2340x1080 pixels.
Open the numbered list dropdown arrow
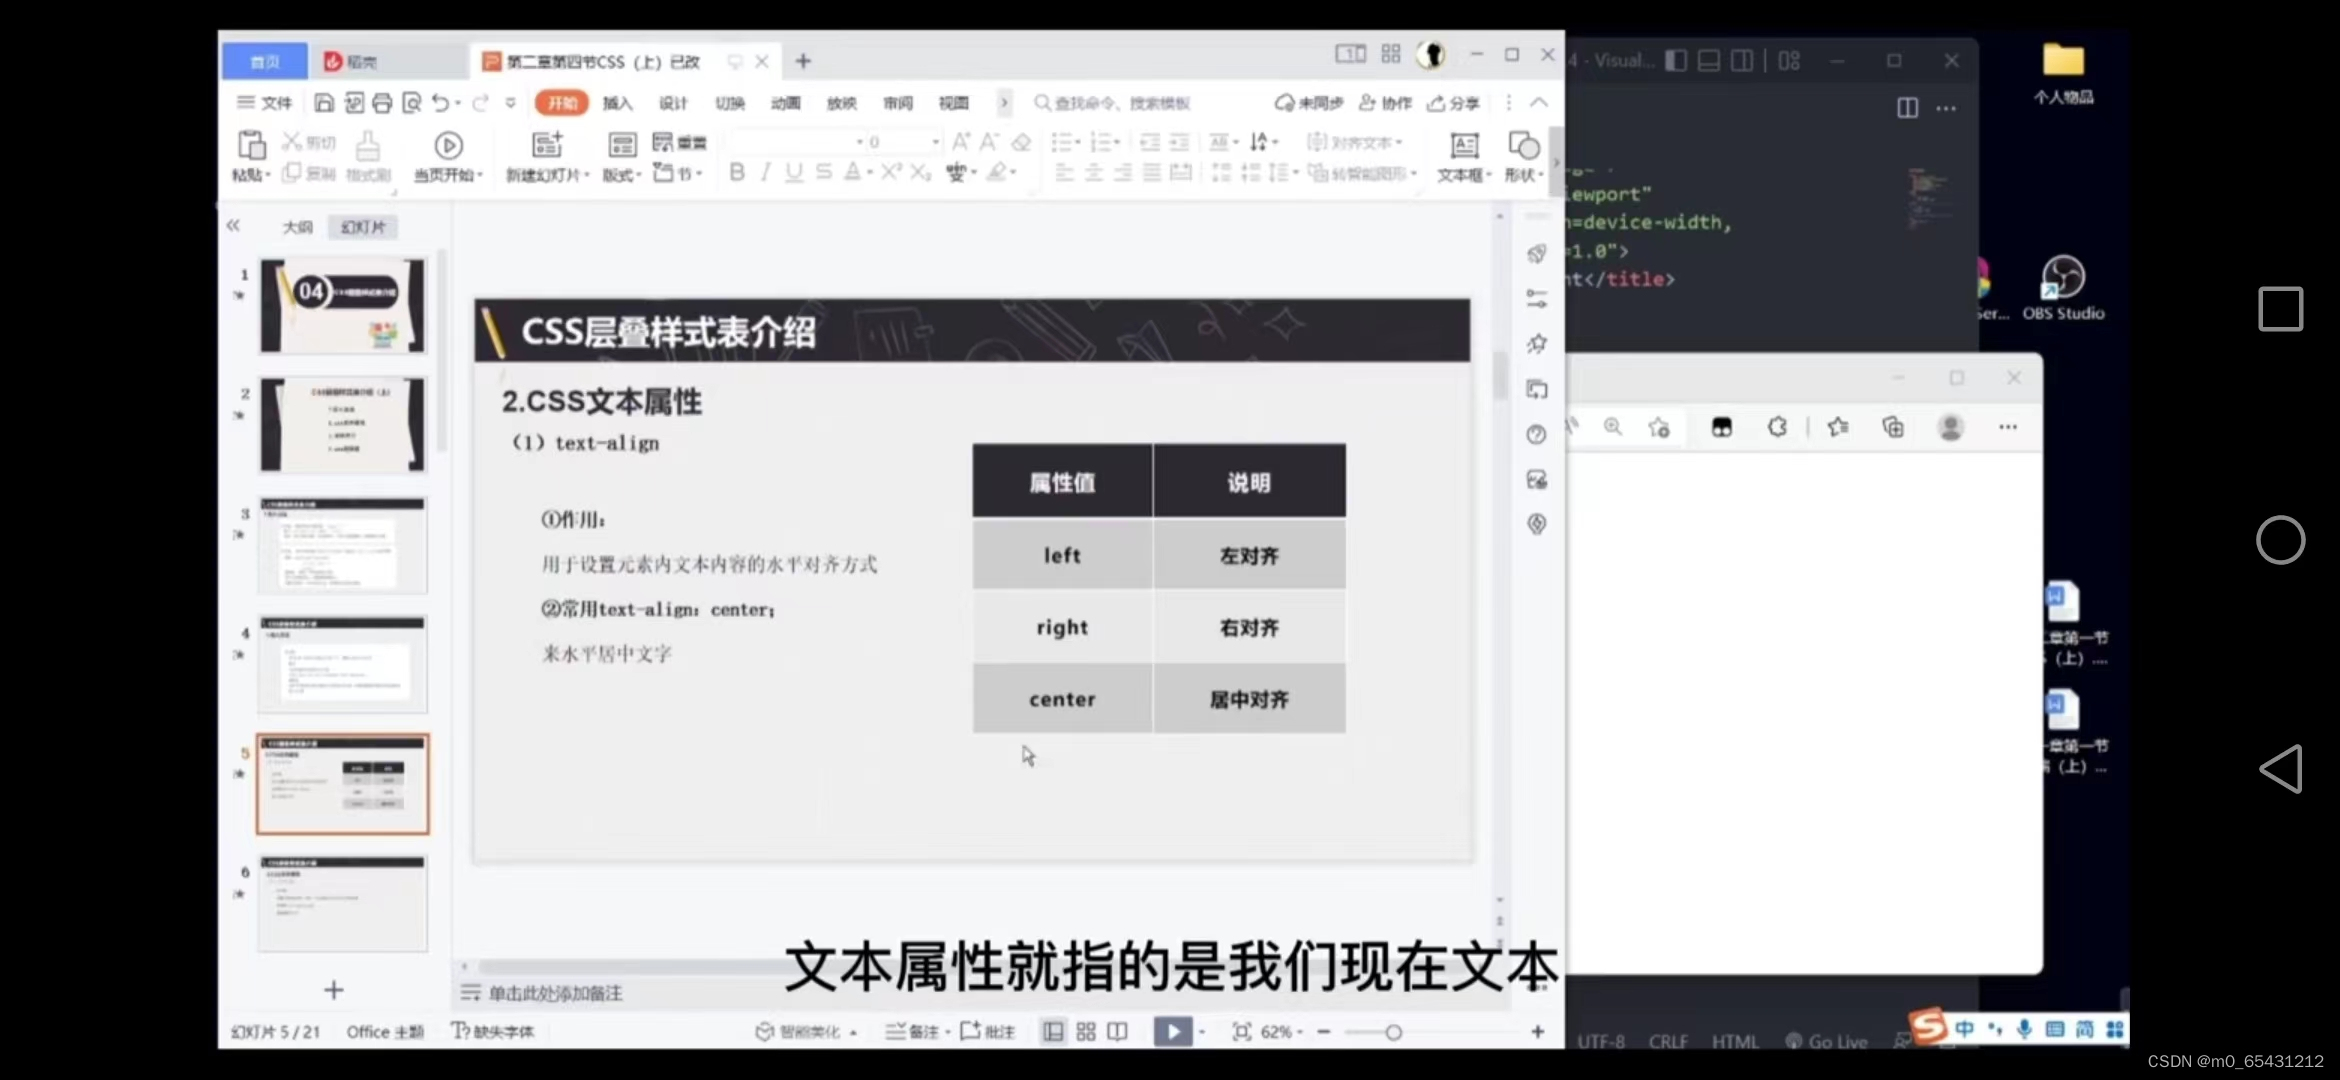pyautogui.click(x=1117, y=142)
